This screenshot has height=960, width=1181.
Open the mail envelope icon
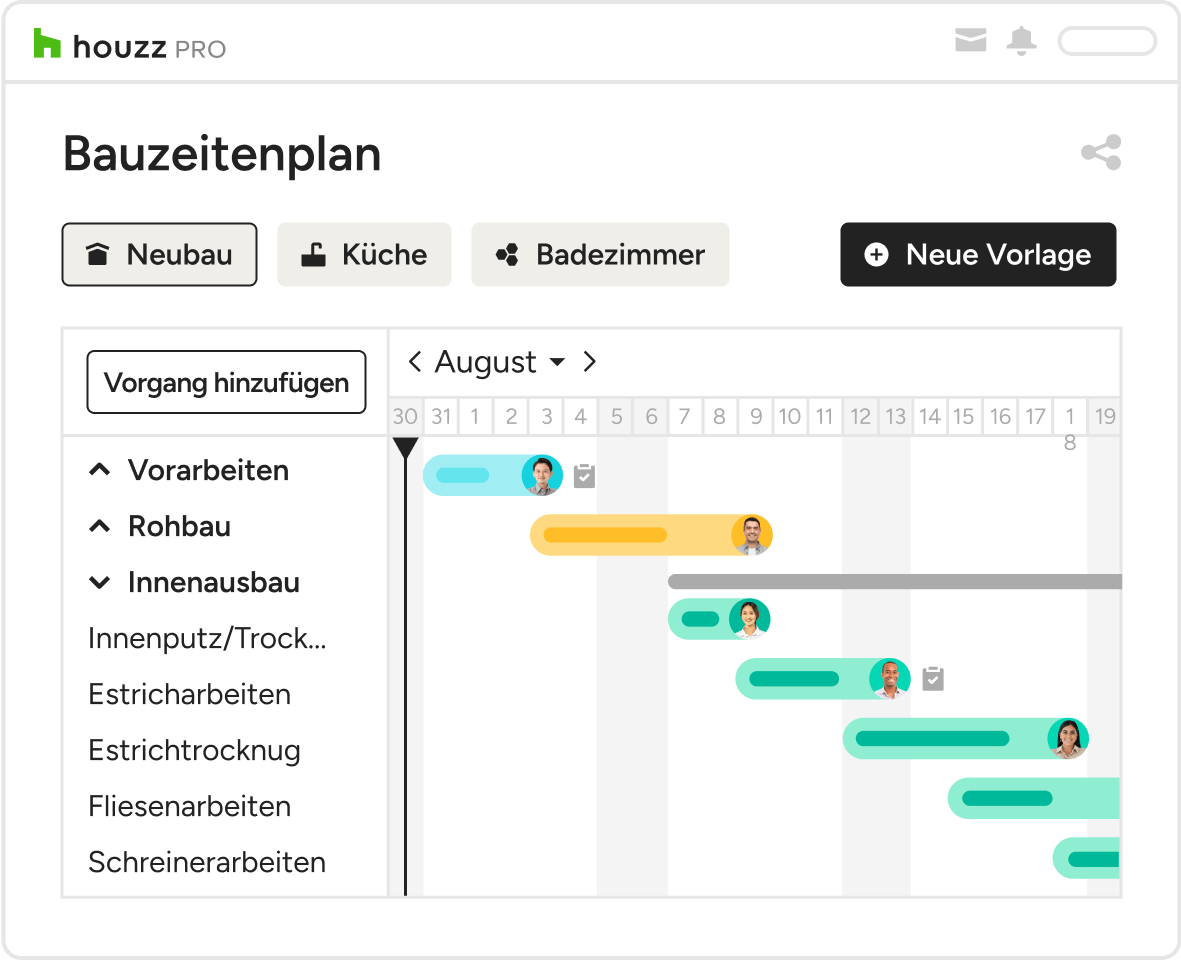click(x=971, y=40)
